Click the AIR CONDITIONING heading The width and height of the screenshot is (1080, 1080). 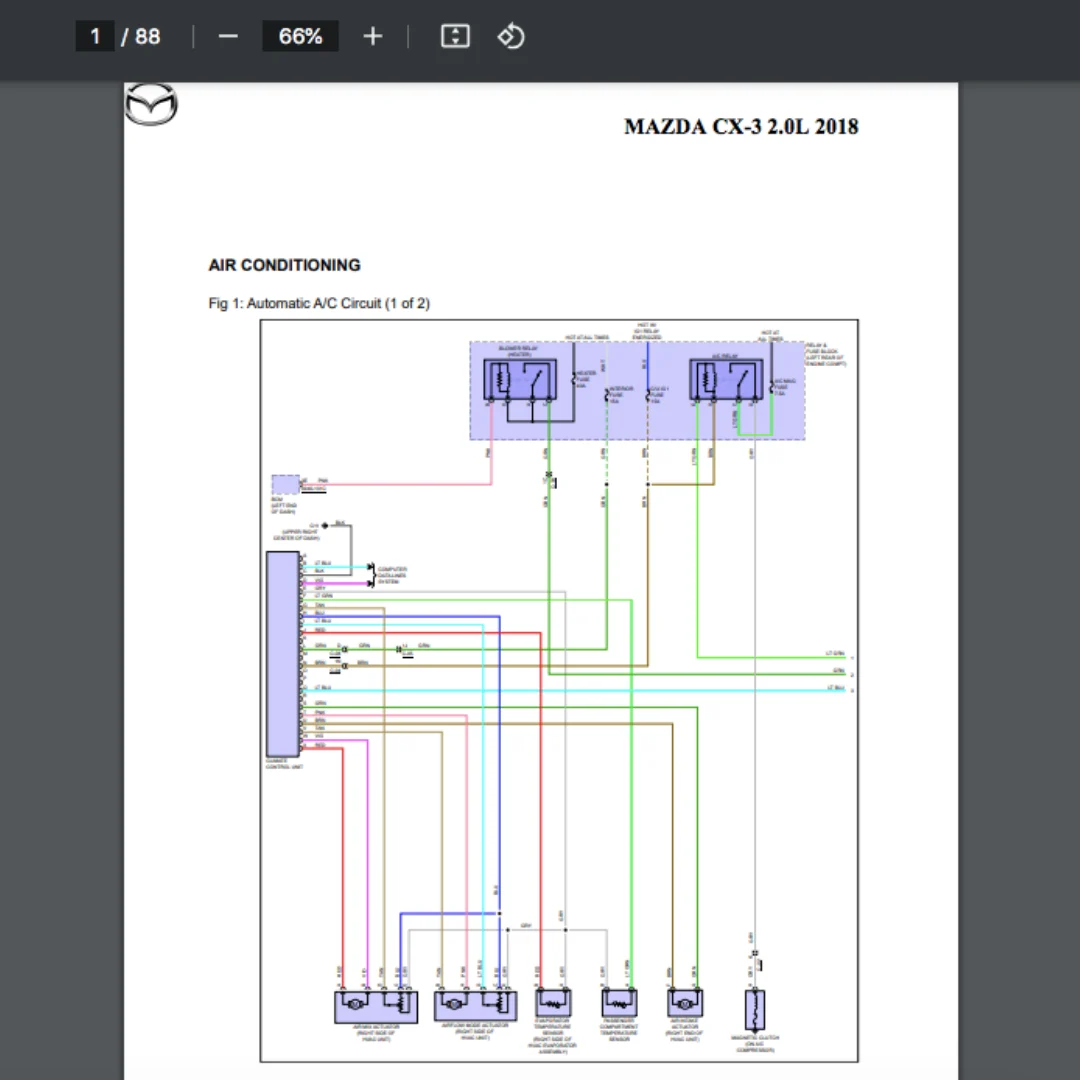click(284, 265)
